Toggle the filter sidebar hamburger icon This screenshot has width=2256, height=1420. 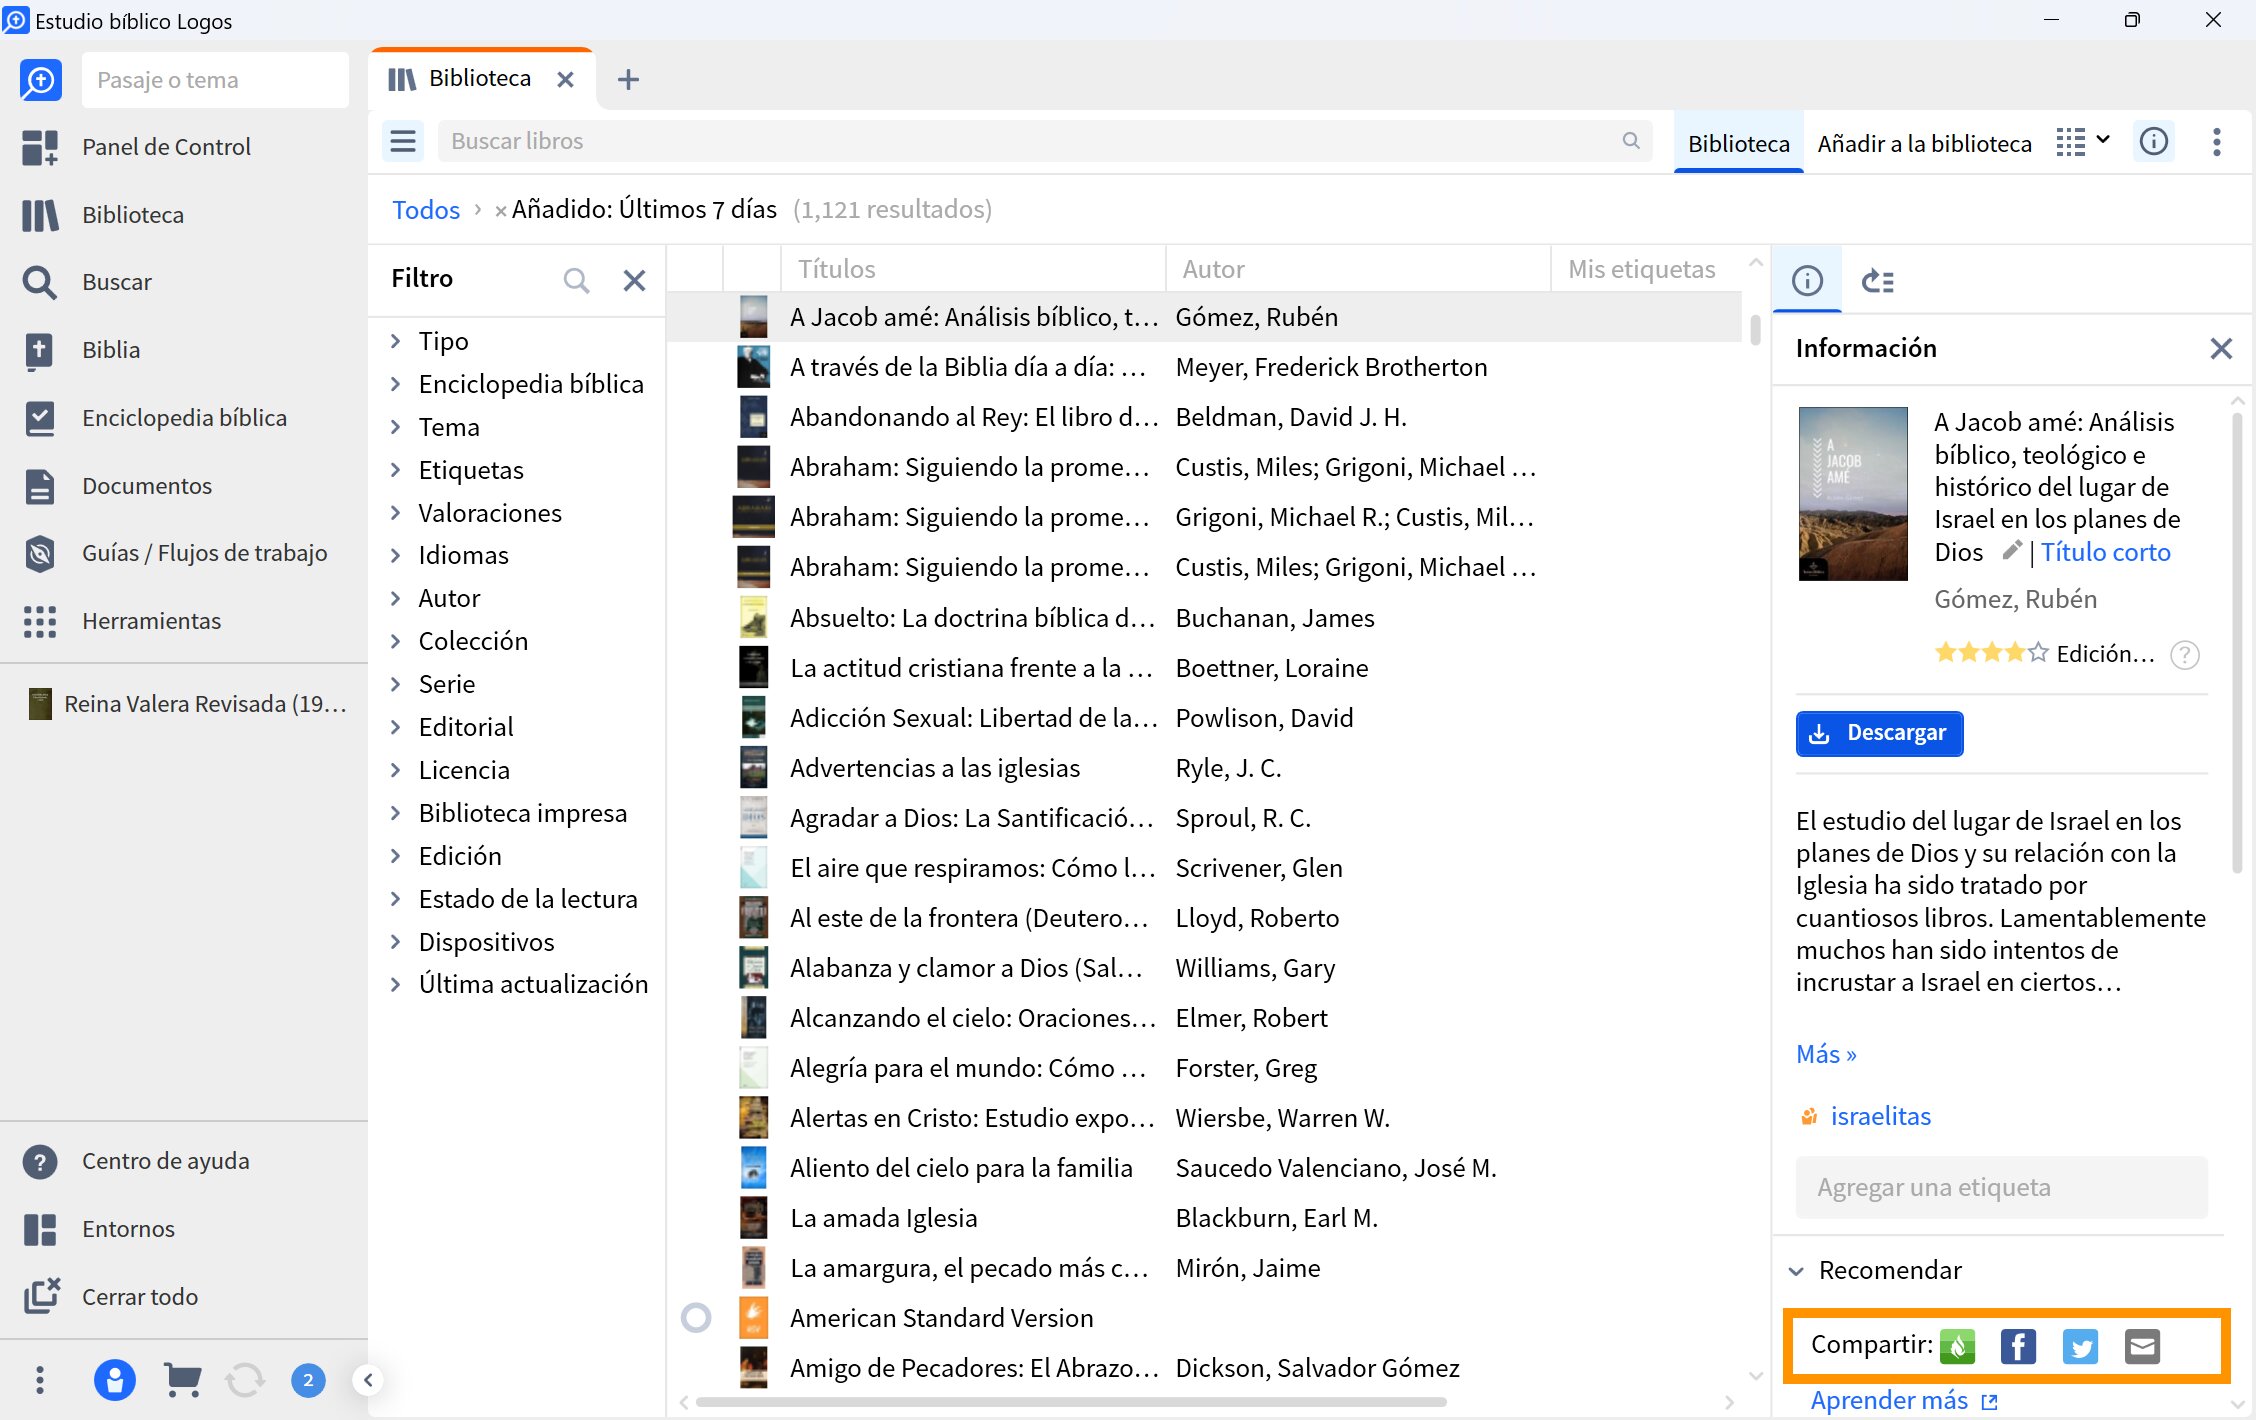click(x=403, y=141)
